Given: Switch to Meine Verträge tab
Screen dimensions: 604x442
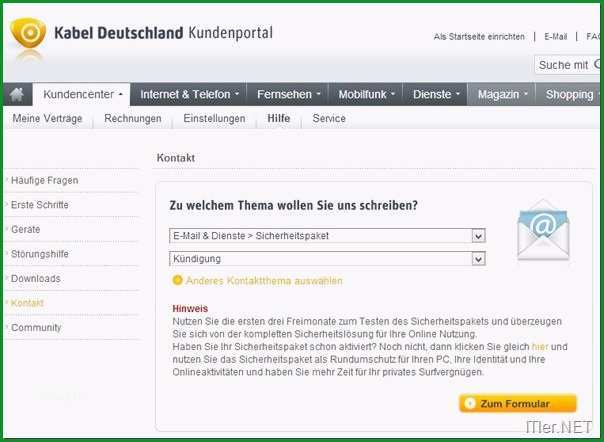Looking at the screenshot, I should pyautogui.click(x=47, y=118).
